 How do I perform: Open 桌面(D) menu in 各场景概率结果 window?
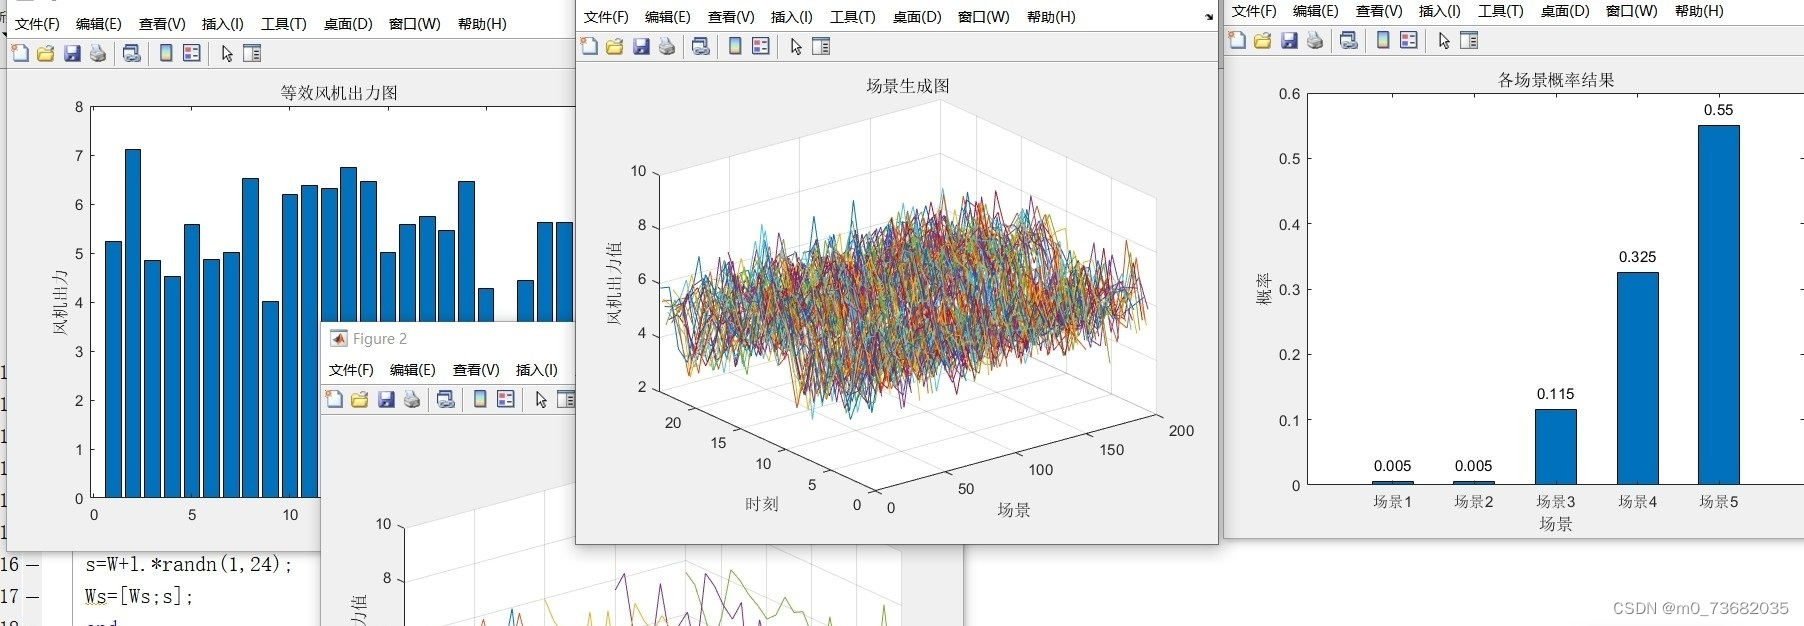coord(1565,11)
